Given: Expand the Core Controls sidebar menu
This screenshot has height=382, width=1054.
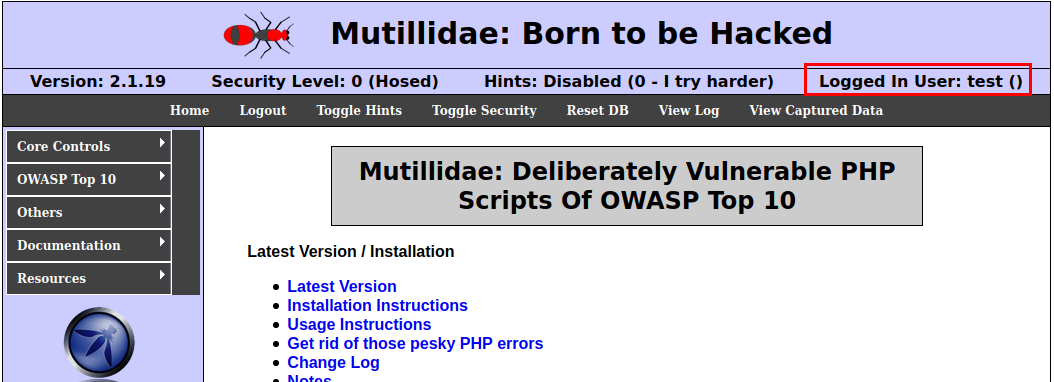Looking at the screenshot, I should (x=89, y=146).
